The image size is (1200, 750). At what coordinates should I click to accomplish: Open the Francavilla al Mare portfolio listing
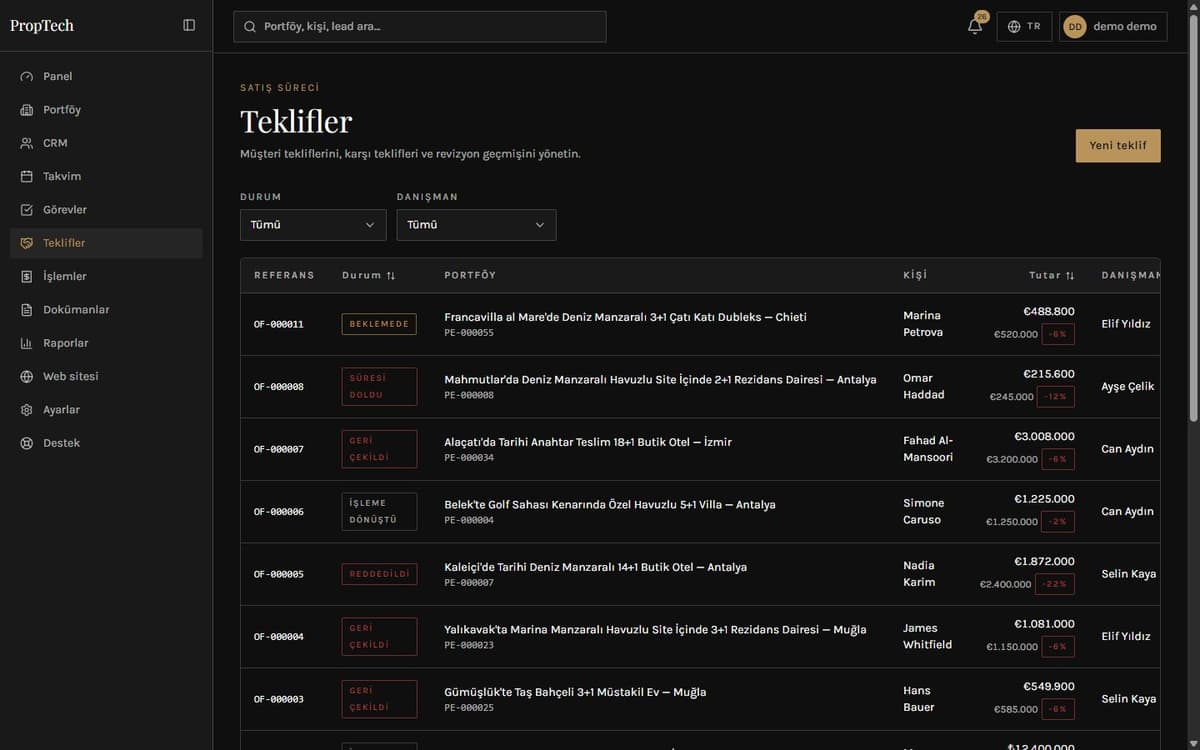click(625, 317)
